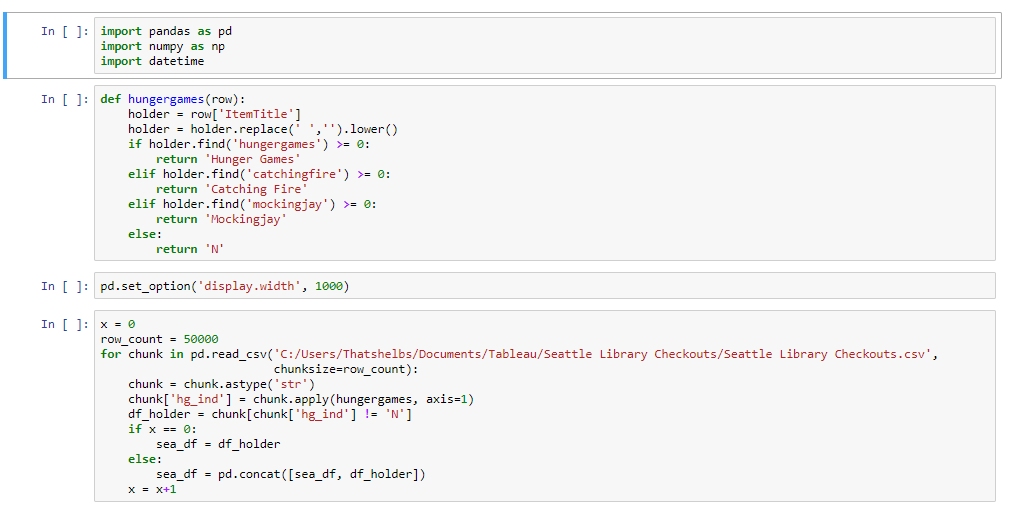
Task: Click the pd.concat([sea_df, df_holder]) line
Action: coord(291,474)
